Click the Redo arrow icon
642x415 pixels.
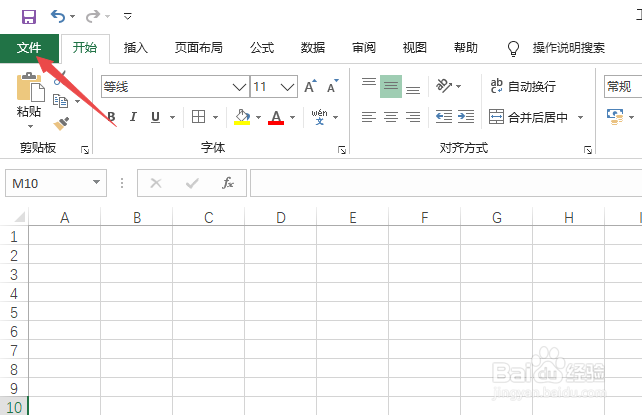click(93, 16)
